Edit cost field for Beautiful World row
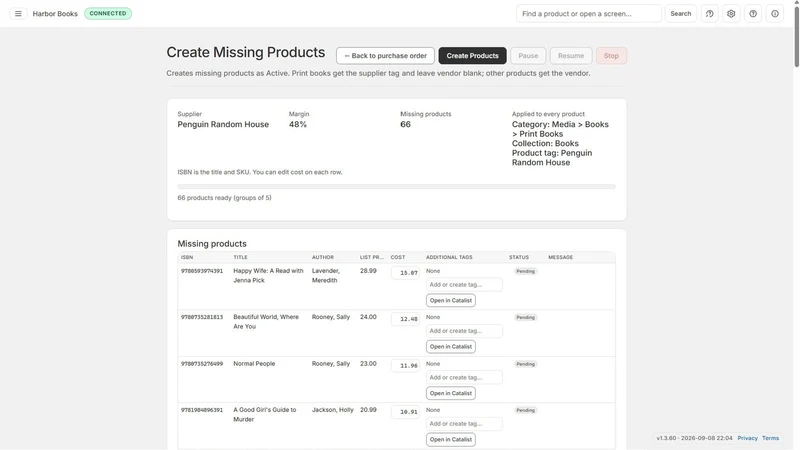The height and width of the screenshot is (450, 800). pos(406,319)
